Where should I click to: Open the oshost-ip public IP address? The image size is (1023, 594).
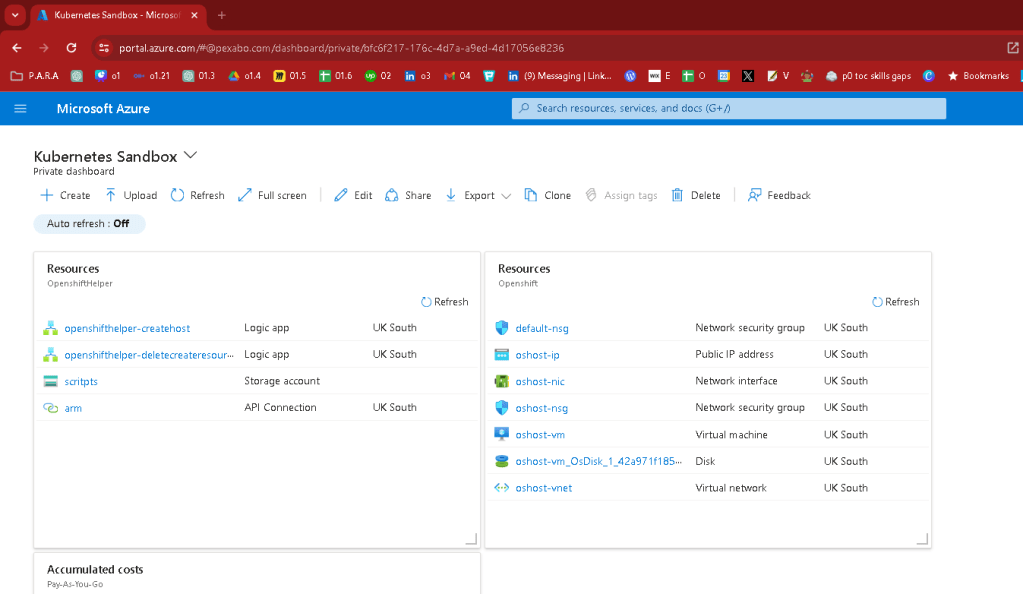point(537,355)
